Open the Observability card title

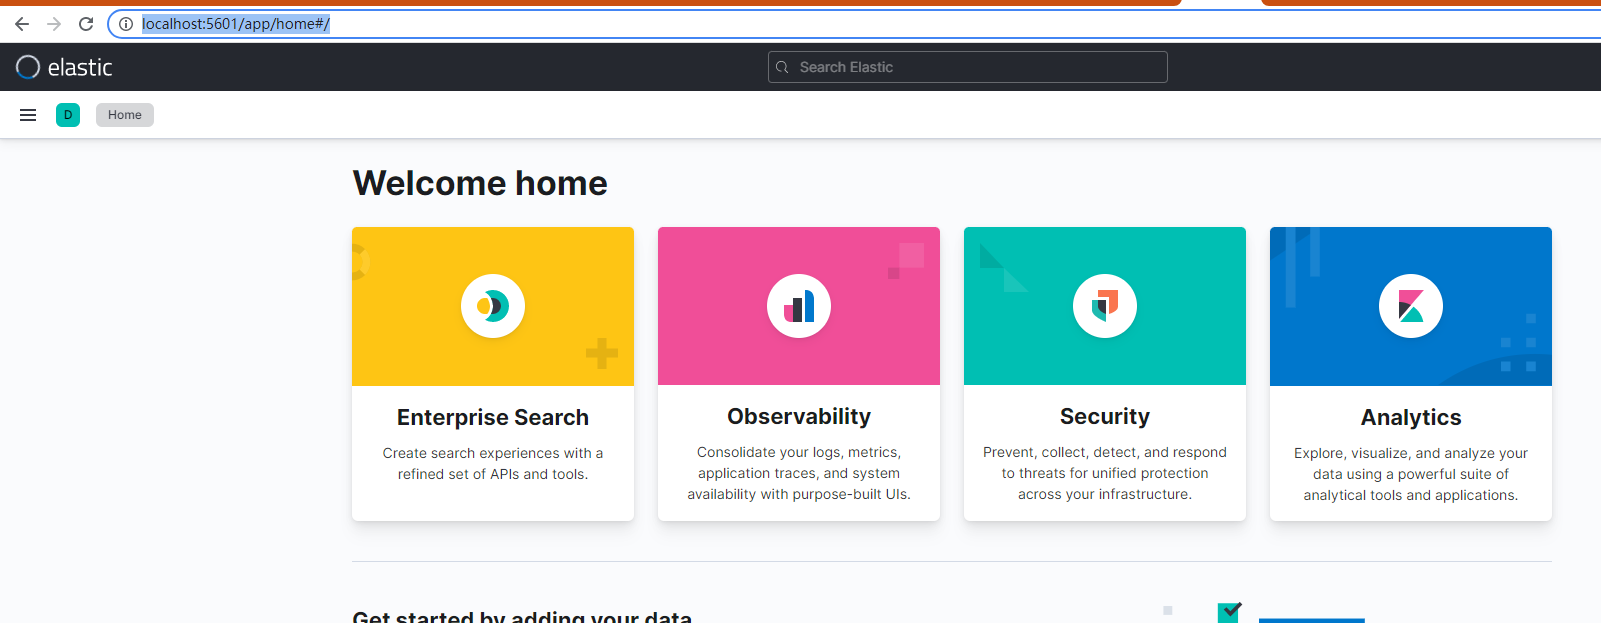(x=799, y=416)
